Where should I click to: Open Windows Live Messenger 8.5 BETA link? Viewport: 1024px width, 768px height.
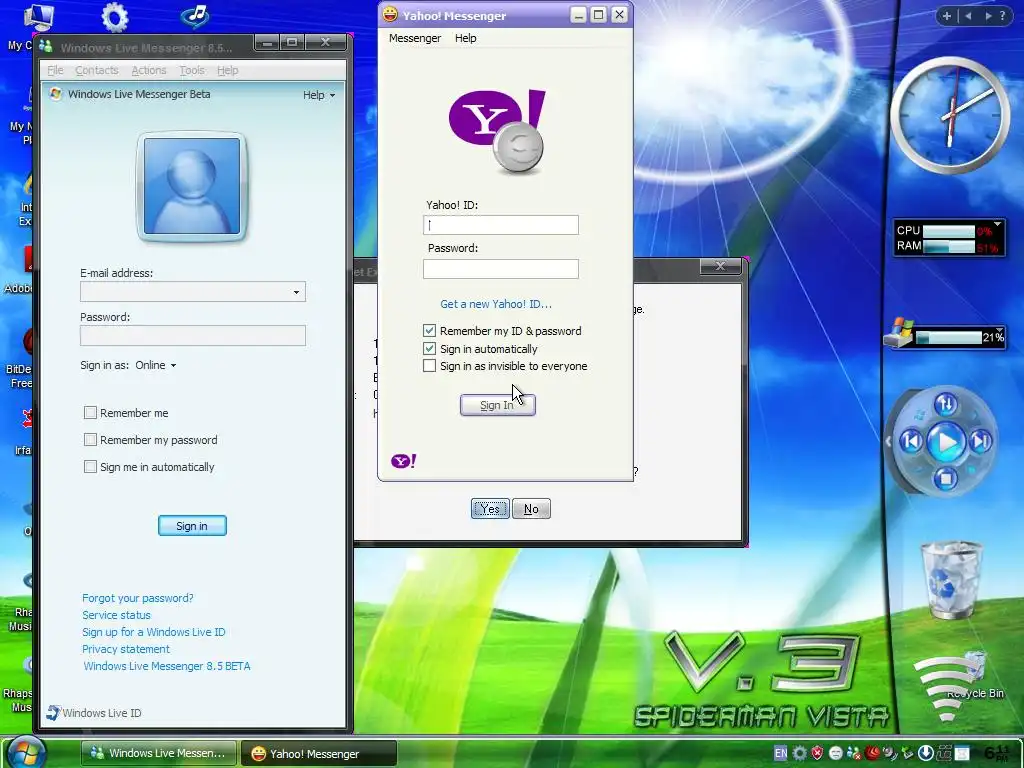(x=167, y=665)
